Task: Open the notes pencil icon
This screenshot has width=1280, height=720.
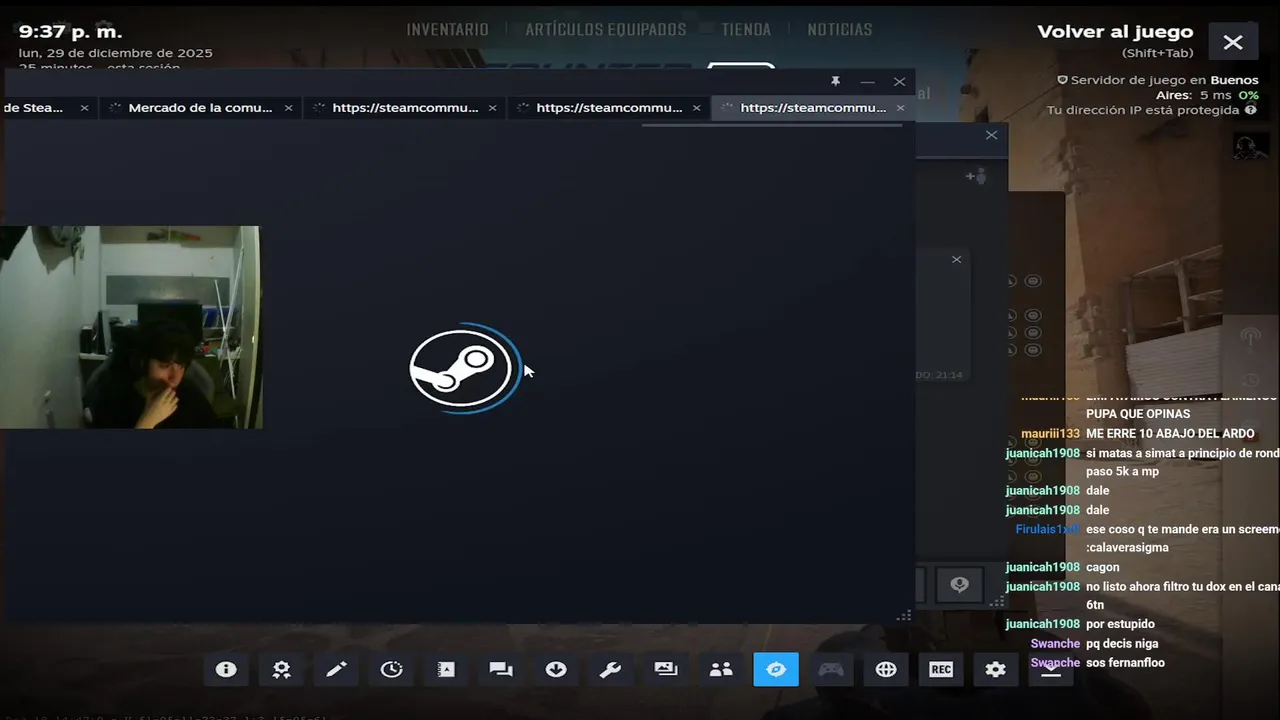Action: 336,669
